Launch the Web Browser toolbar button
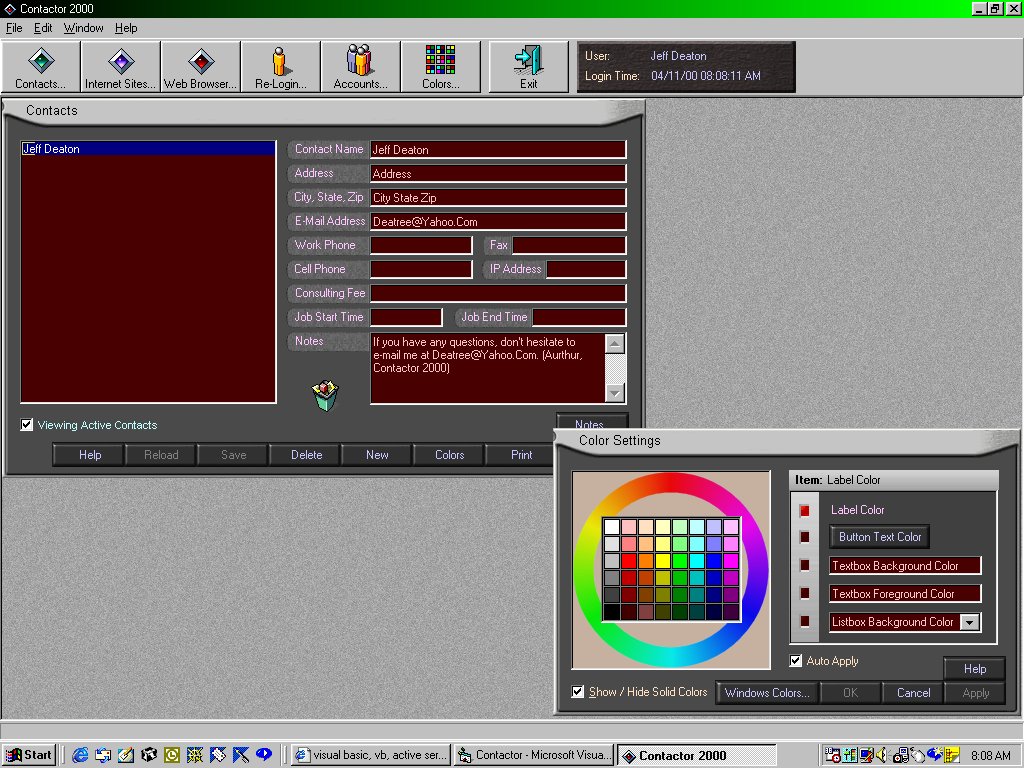This screenshot has width=1024, height=768. tap(200, 67)
